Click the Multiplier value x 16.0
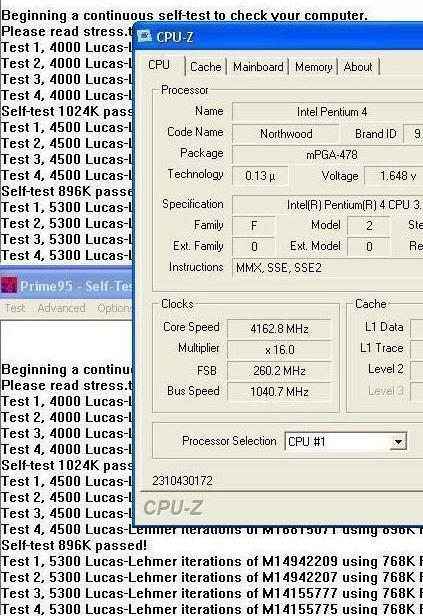This screenshot has height=616, width=423. (x=279, y=350)
